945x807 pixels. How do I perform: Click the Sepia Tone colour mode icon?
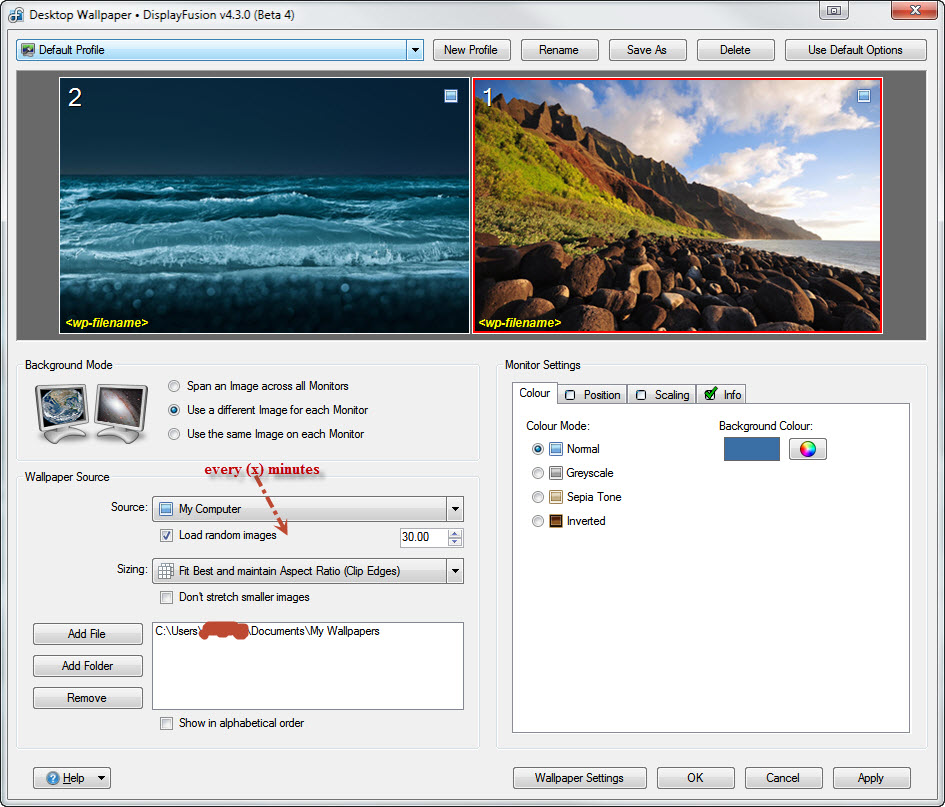tap(556, 497)
